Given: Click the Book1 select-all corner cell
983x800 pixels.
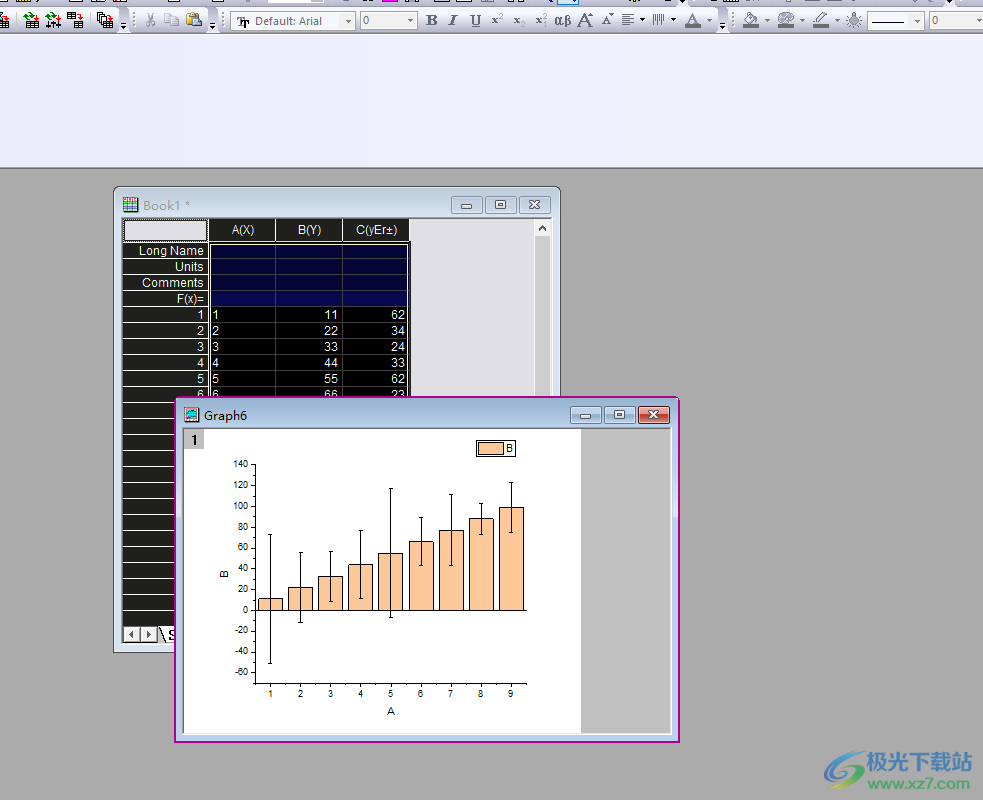Looking at the screenshot, I should point(166,230).
